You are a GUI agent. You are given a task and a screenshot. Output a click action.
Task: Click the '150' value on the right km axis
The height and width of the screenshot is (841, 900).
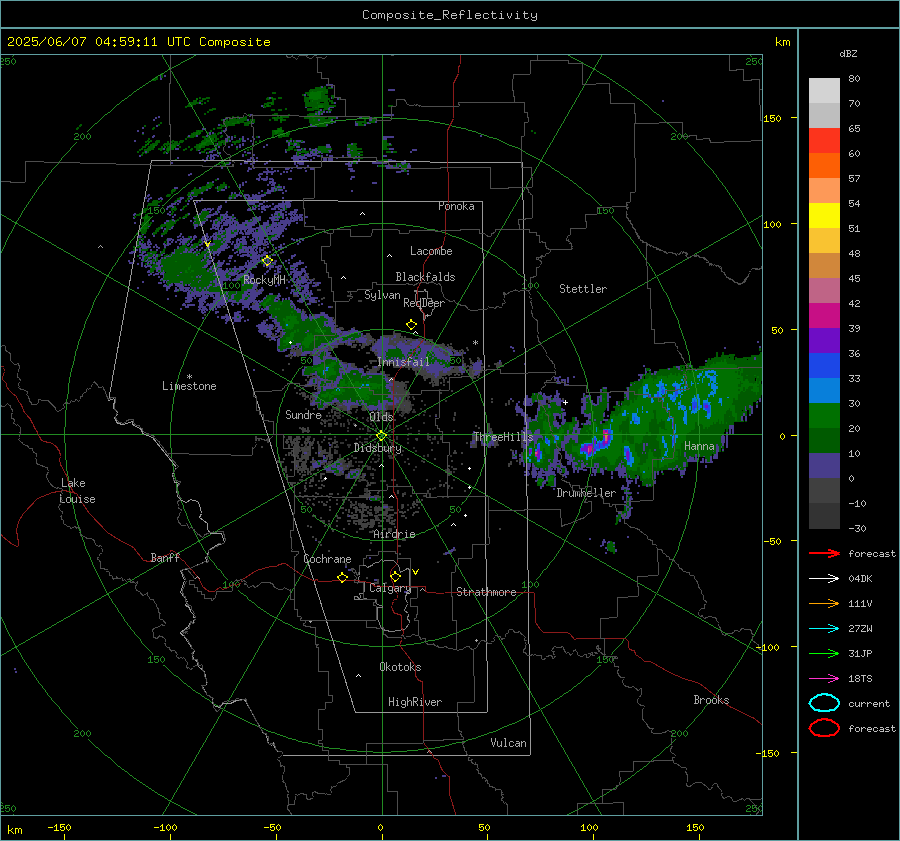(772, 118)
